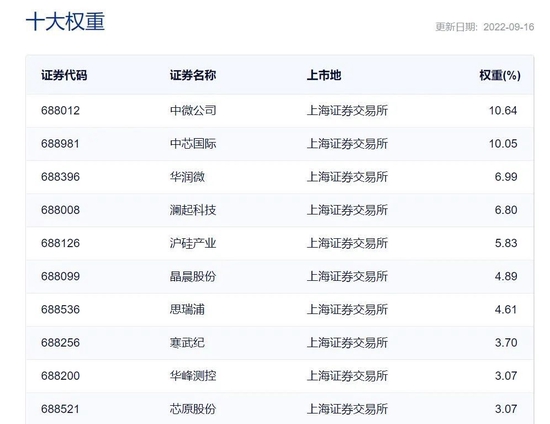The height and width of the screenshot is (424, 550).
Task: Click 上海证券交易所 in the 芯原股份 row
Action: coord(347,409)
